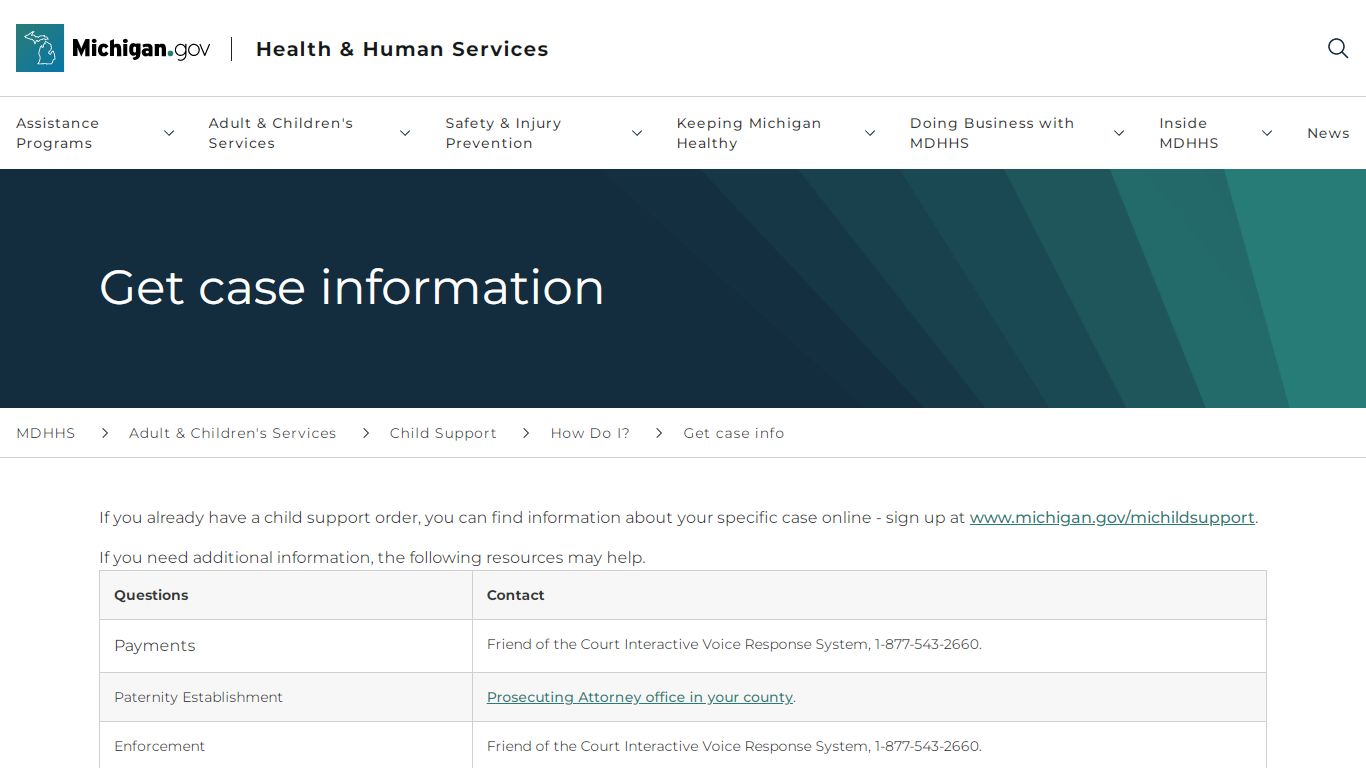Select the Get case info breadcrumb
Viewport: 1366px width, 768px height.
[734, 433]
